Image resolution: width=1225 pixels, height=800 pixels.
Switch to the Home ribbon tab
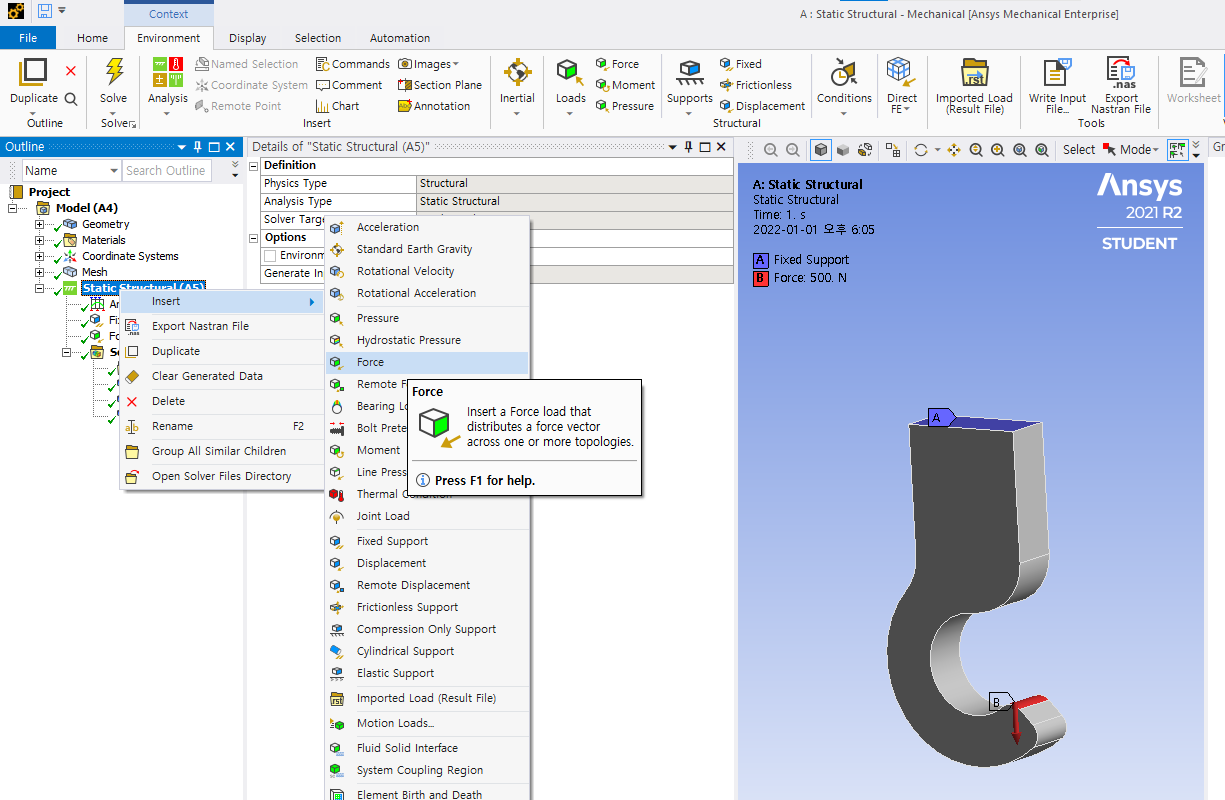pyautogui.click(x=92, y=38)
